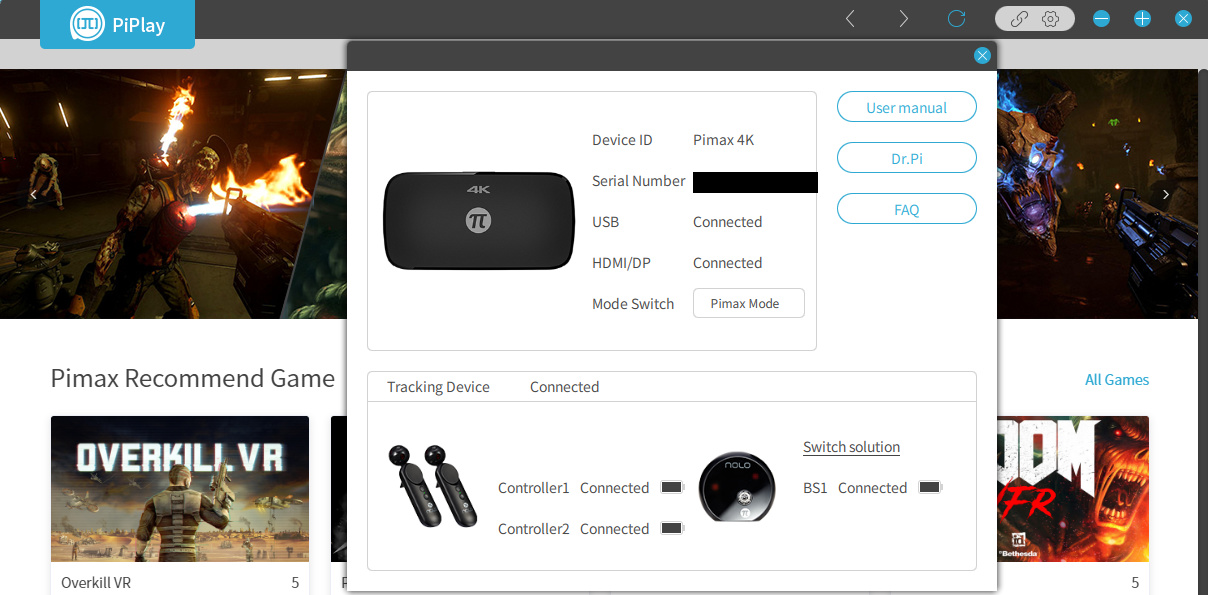The width and height of the screenshot is (1208, 595).
Task: Go back with the left chevron arrow
Action: pyautogui.click(x=850, y=19)
